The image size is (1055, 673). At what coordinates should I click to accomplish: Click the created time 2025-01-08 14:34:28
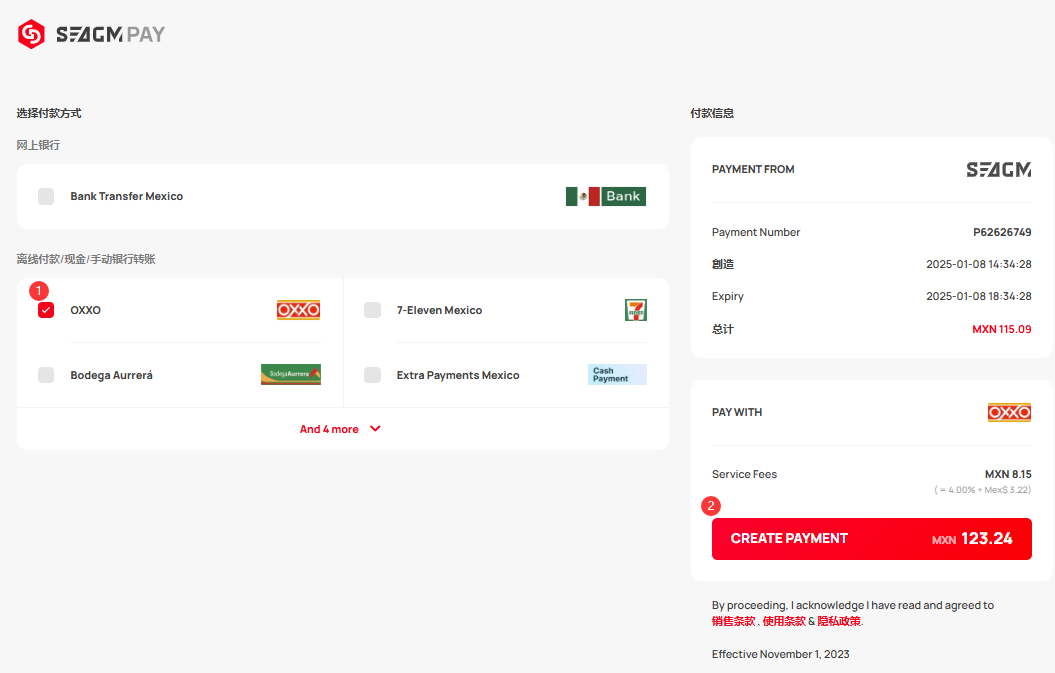click(x=978, y=264)
